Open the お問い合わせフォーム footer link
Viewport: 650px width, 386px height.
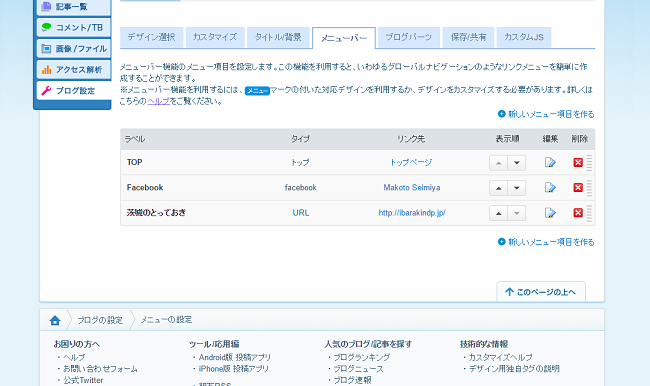coord(100,369)
